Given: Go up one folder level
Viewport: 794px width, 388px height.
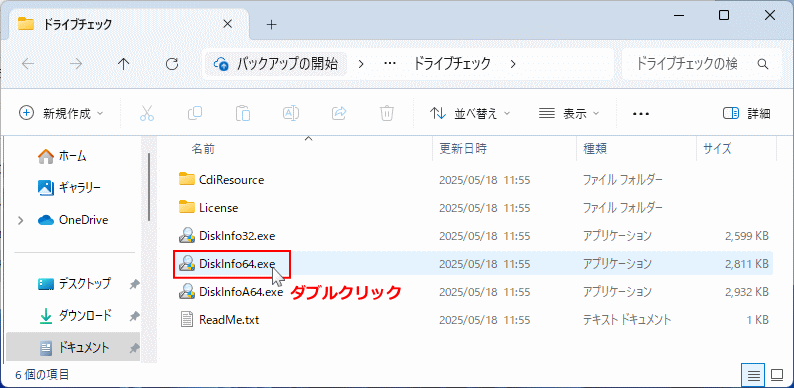Looking at the screenshot, I should pos(124,64).
